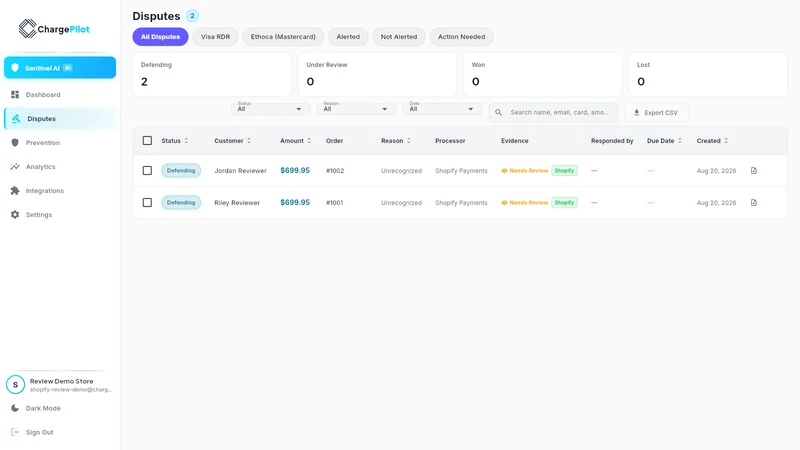The height and width of the screenshot is (450, 800).
Task: Click the Disputes gavel icon
Action: pos(16,118)
